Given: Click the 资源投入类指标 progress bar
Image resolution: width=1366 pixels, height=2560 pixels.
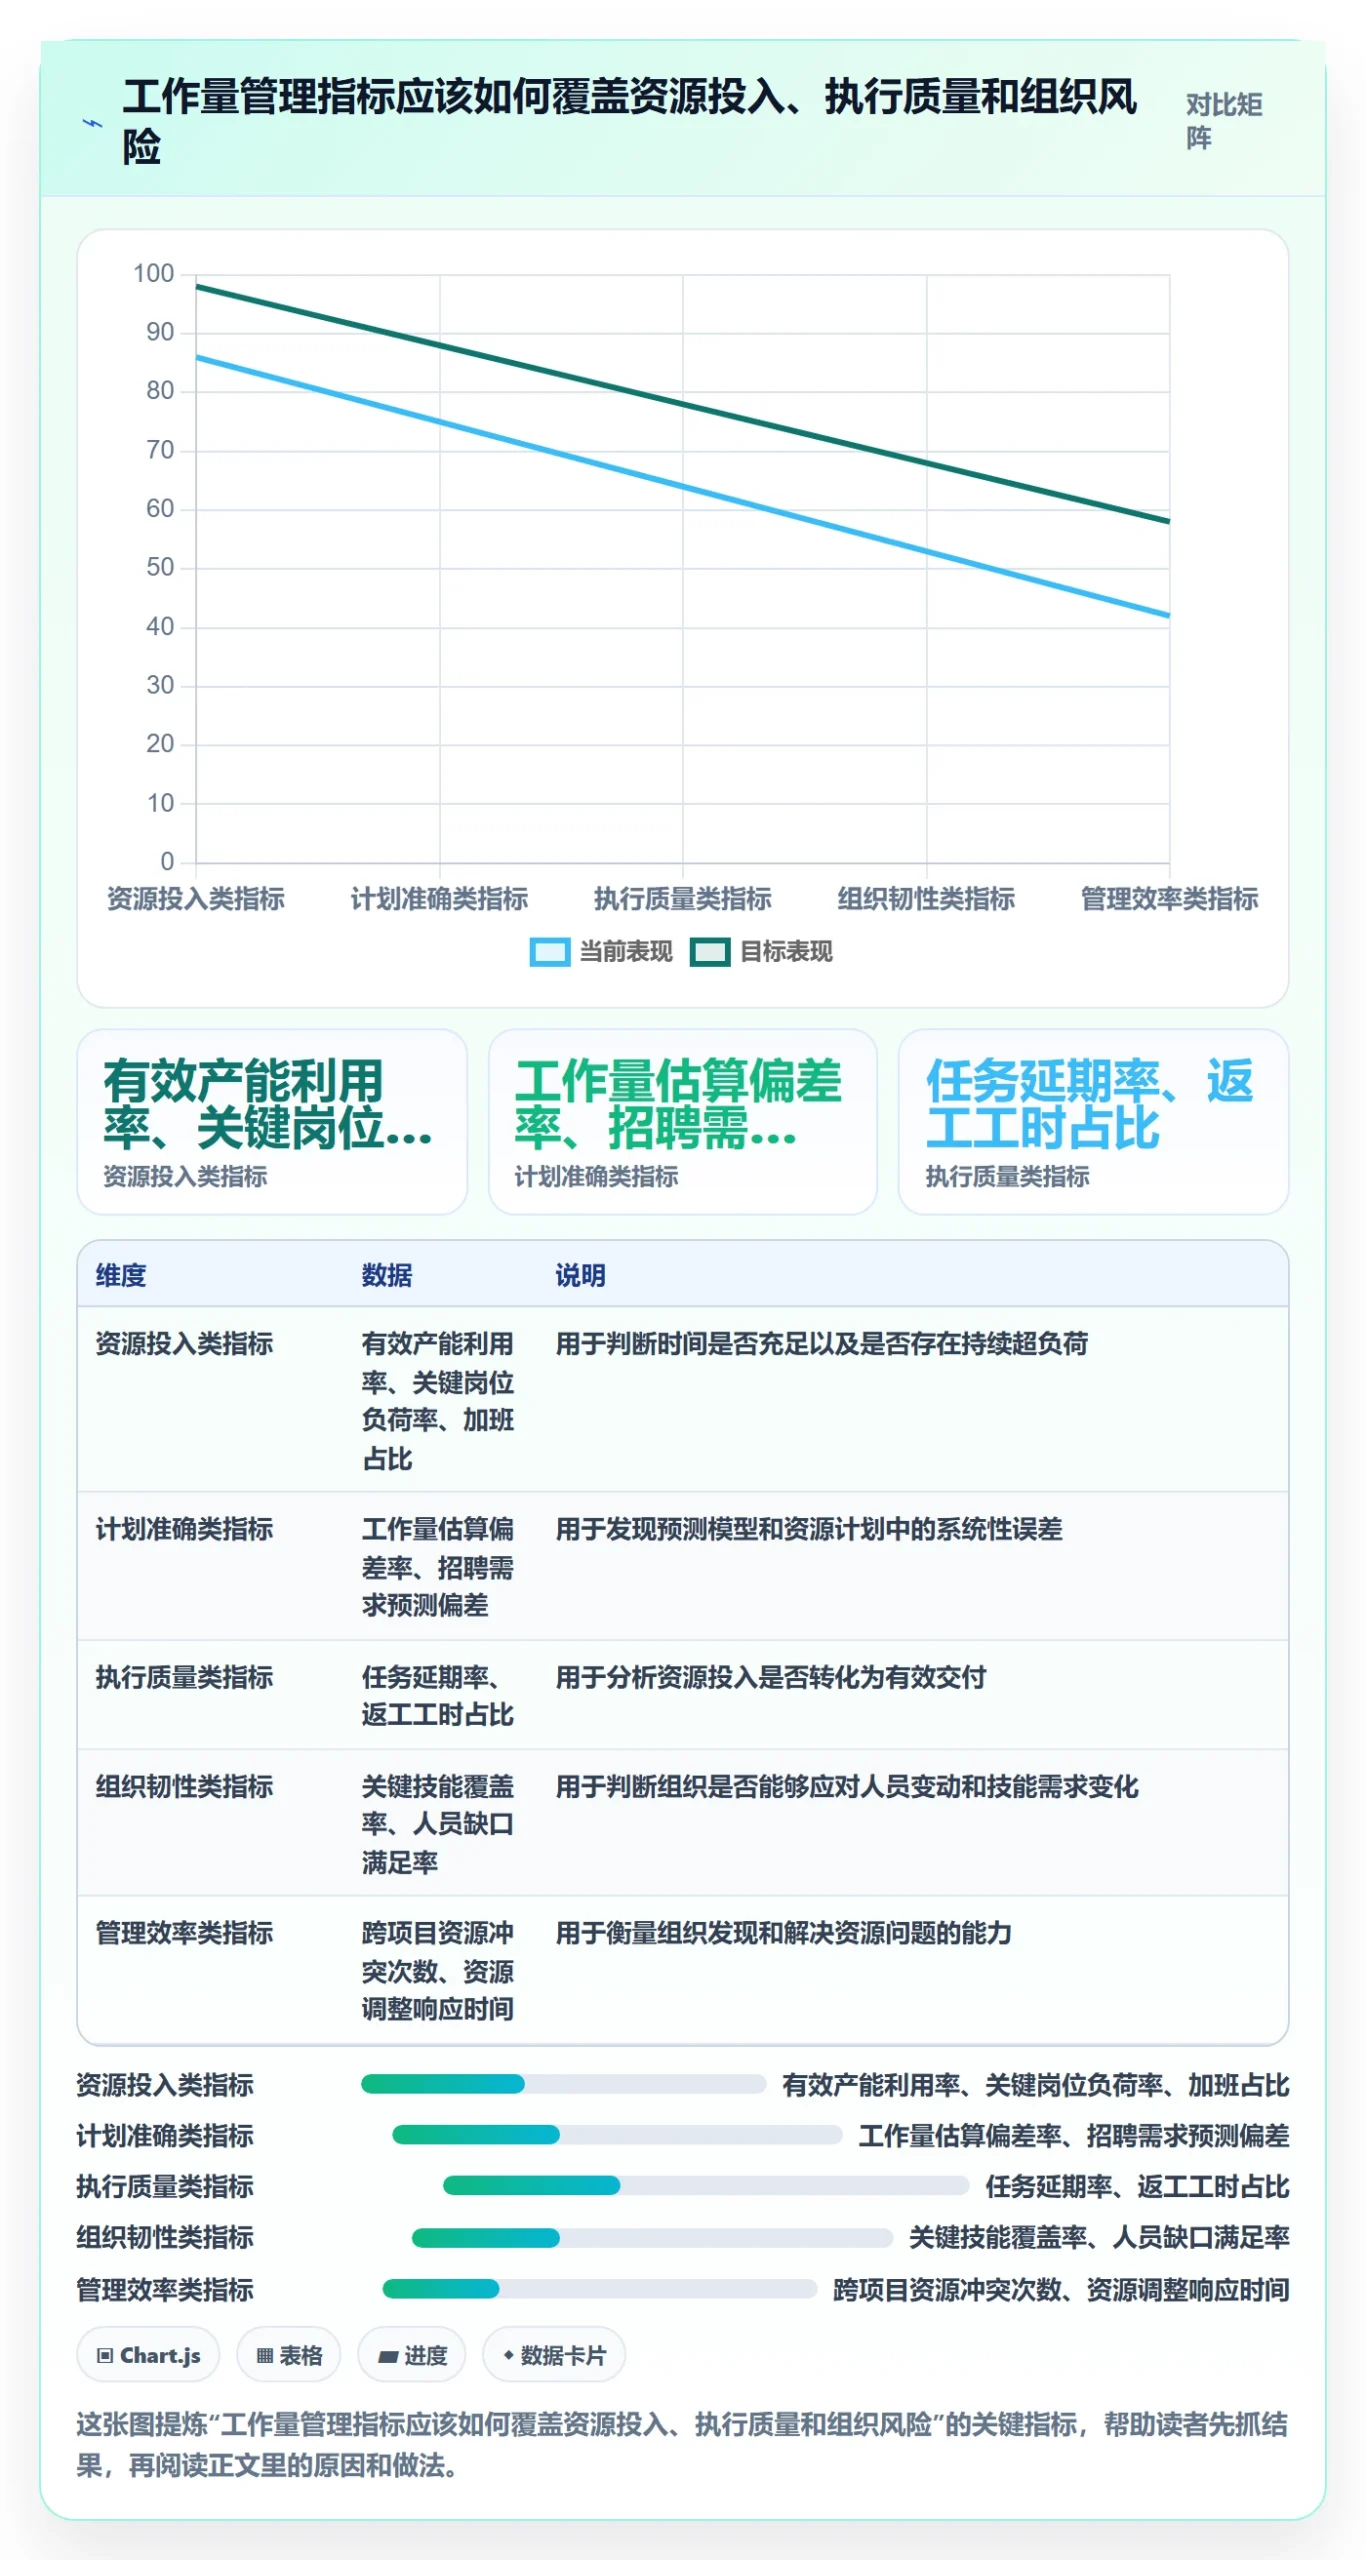Looking at the screenshot, I should point(564,2083).
